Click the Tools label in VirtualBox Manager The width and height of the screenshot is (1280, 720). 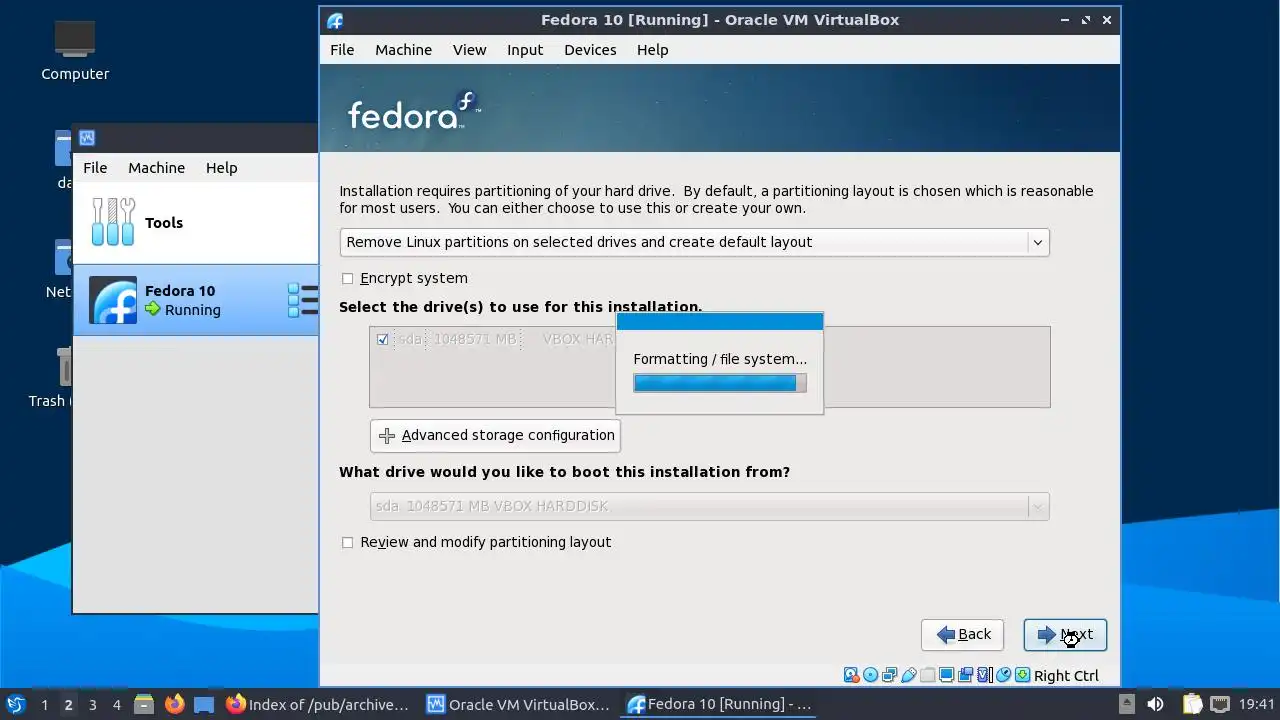point(164,223)
